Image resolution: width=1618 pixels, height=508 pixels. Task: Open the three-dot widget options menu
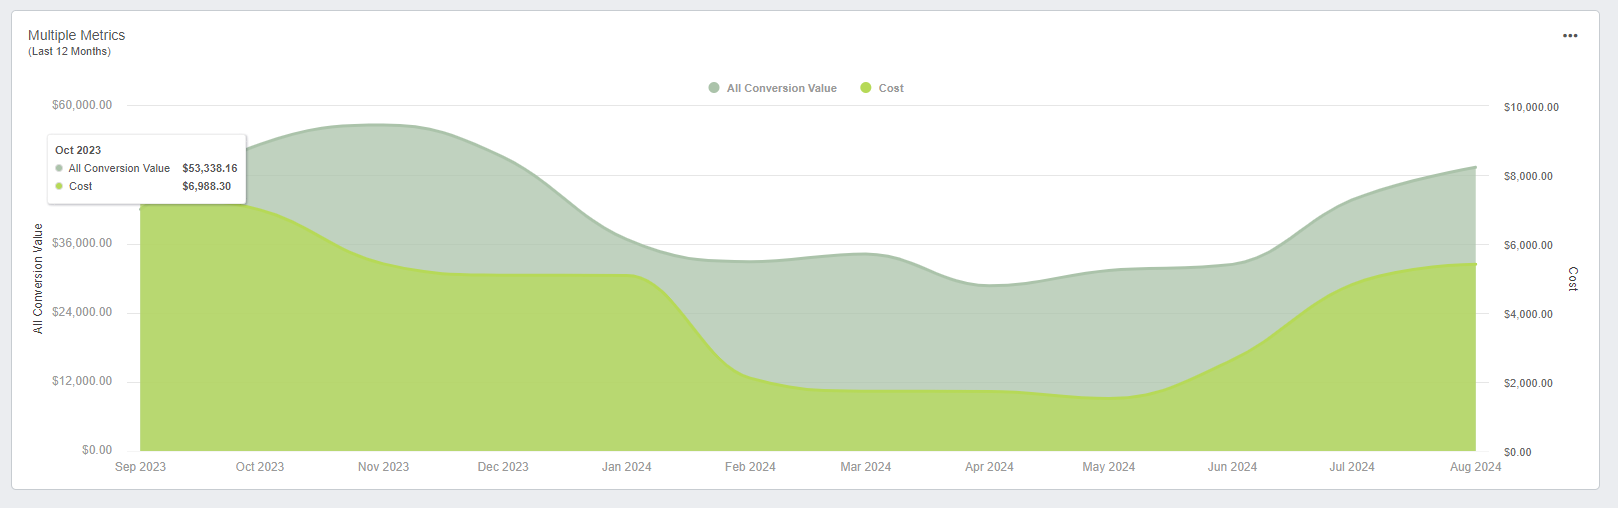(1570, 36)
